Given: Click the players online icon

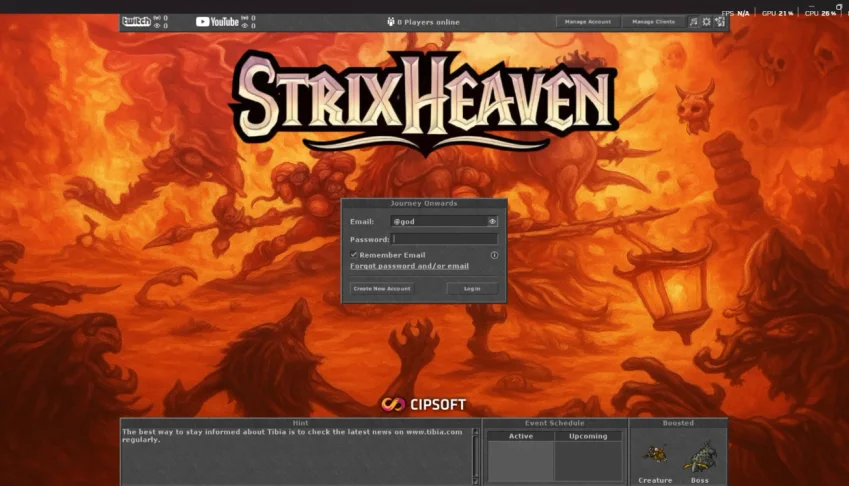Looking at the screenshot, I should pyautogui.click(x=391, y=22).
